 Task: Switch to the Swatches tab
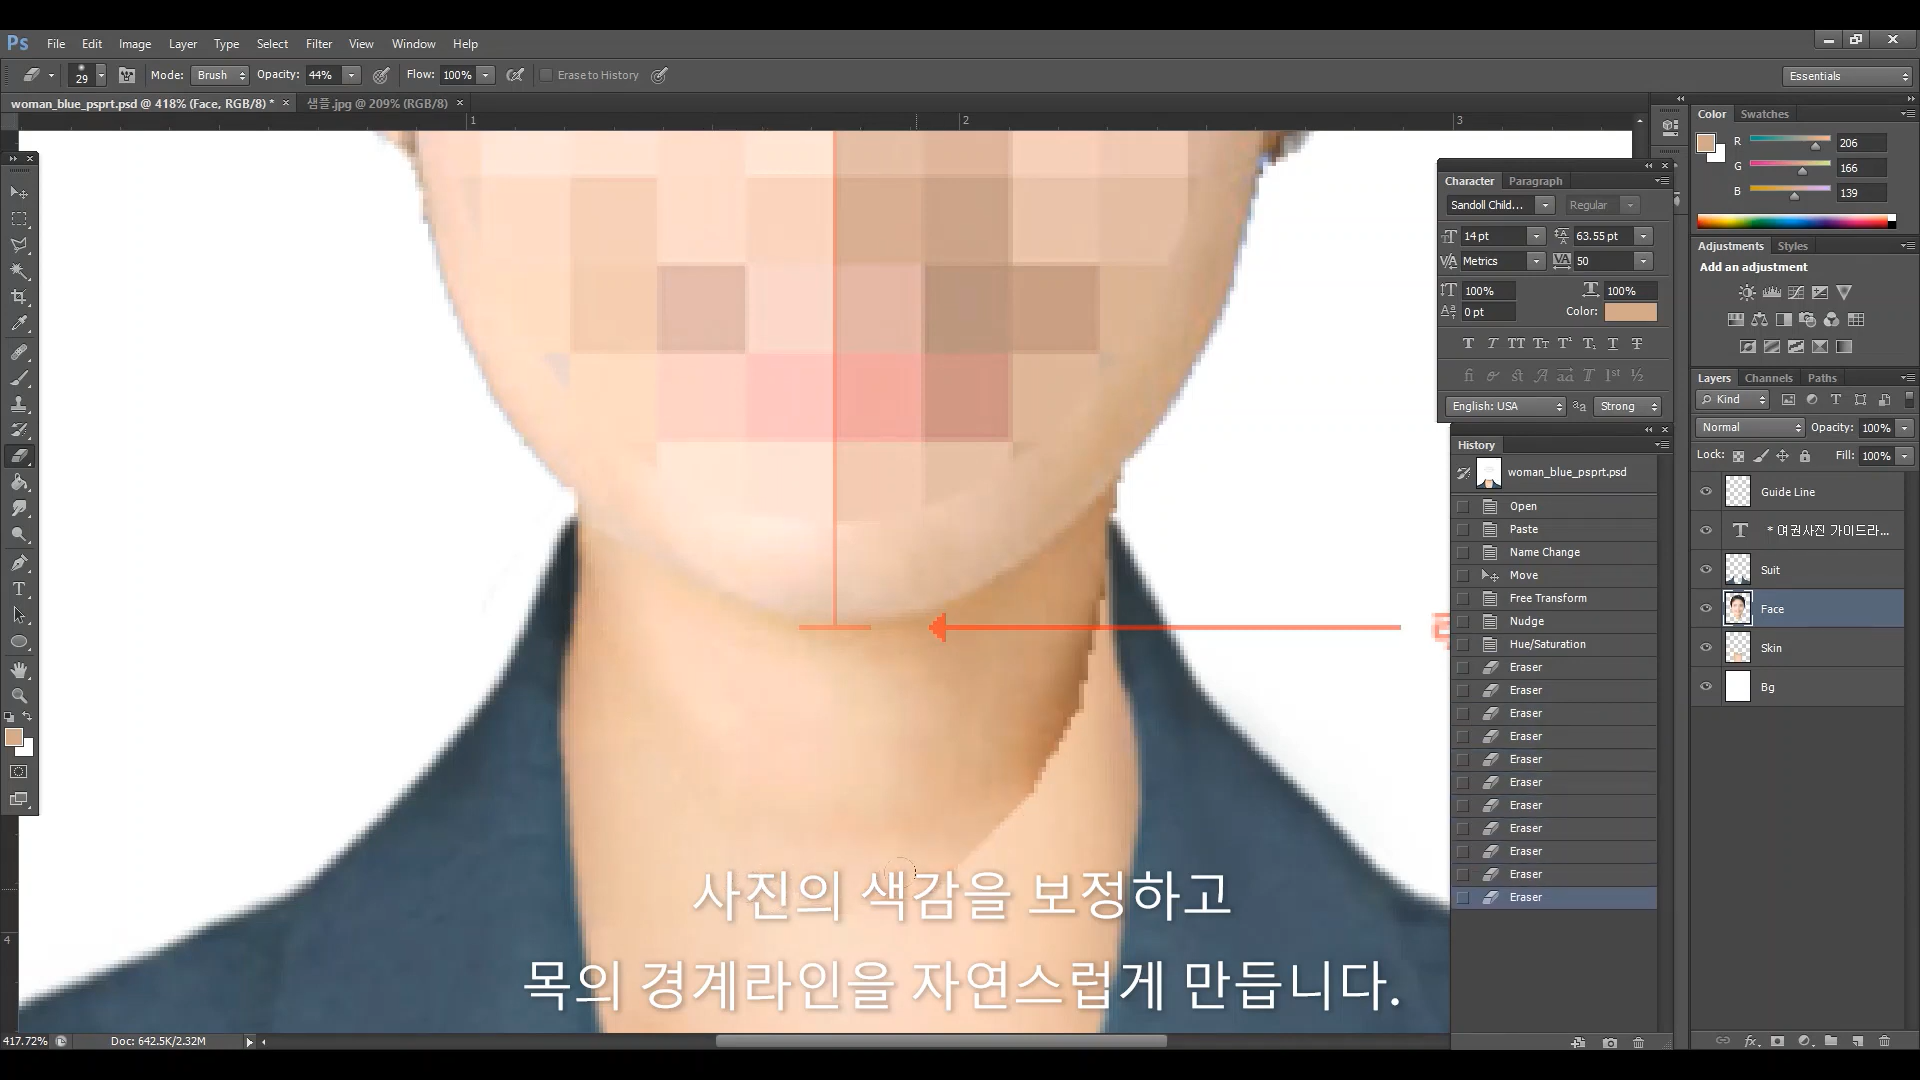[x=1764, y=114]
